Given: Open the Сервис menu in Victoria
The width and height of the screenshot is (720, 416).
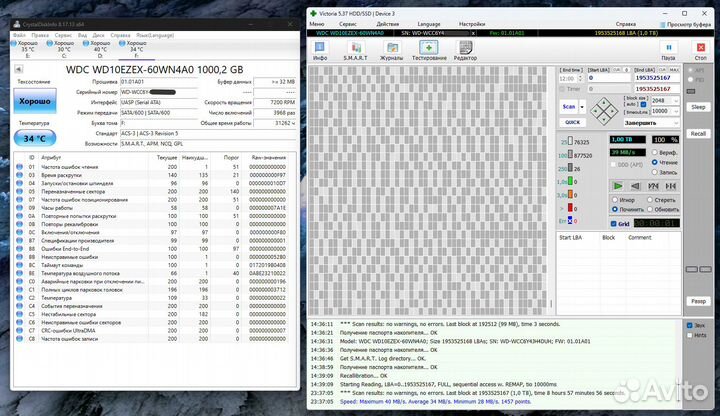Looking at the screenshot, I should click(349, 21).
